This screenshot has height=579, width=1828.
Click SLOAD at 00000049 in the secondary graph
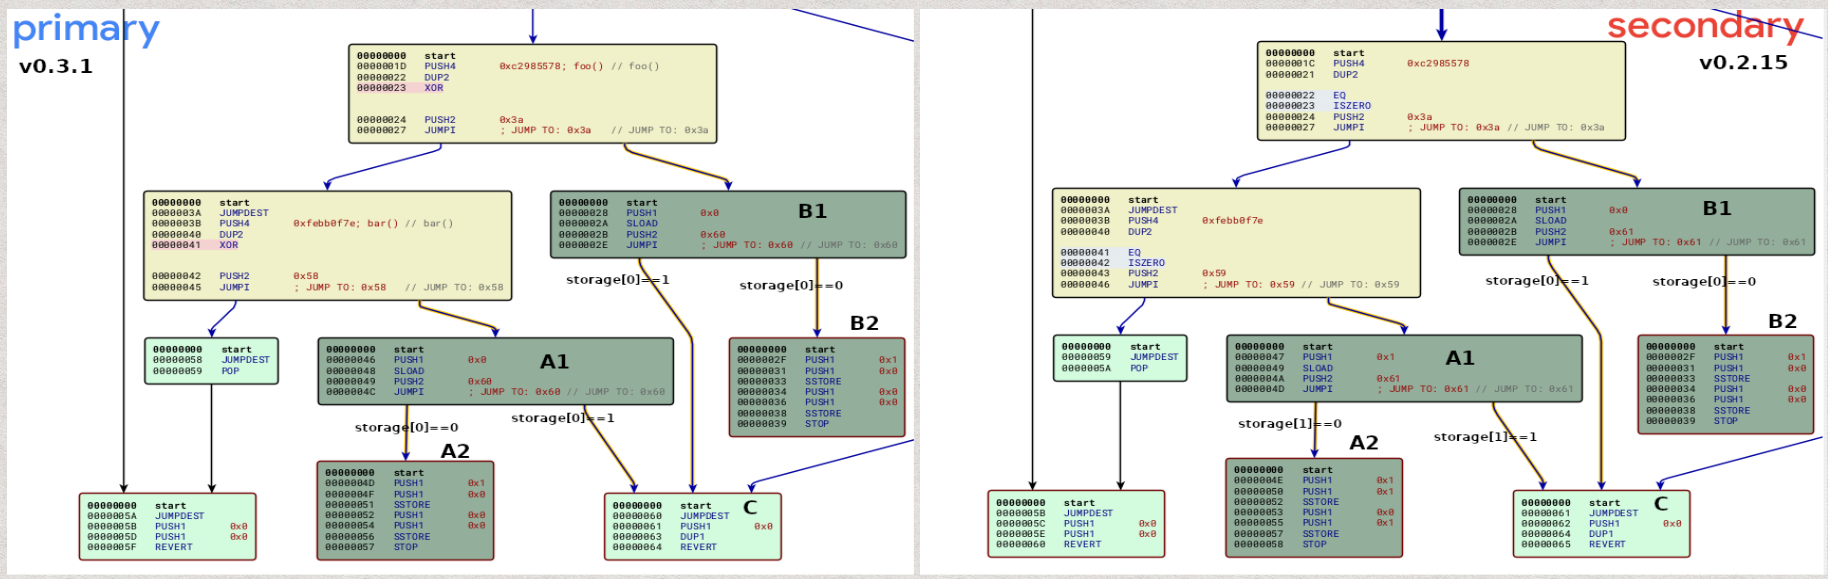(x=1284, y=368)
